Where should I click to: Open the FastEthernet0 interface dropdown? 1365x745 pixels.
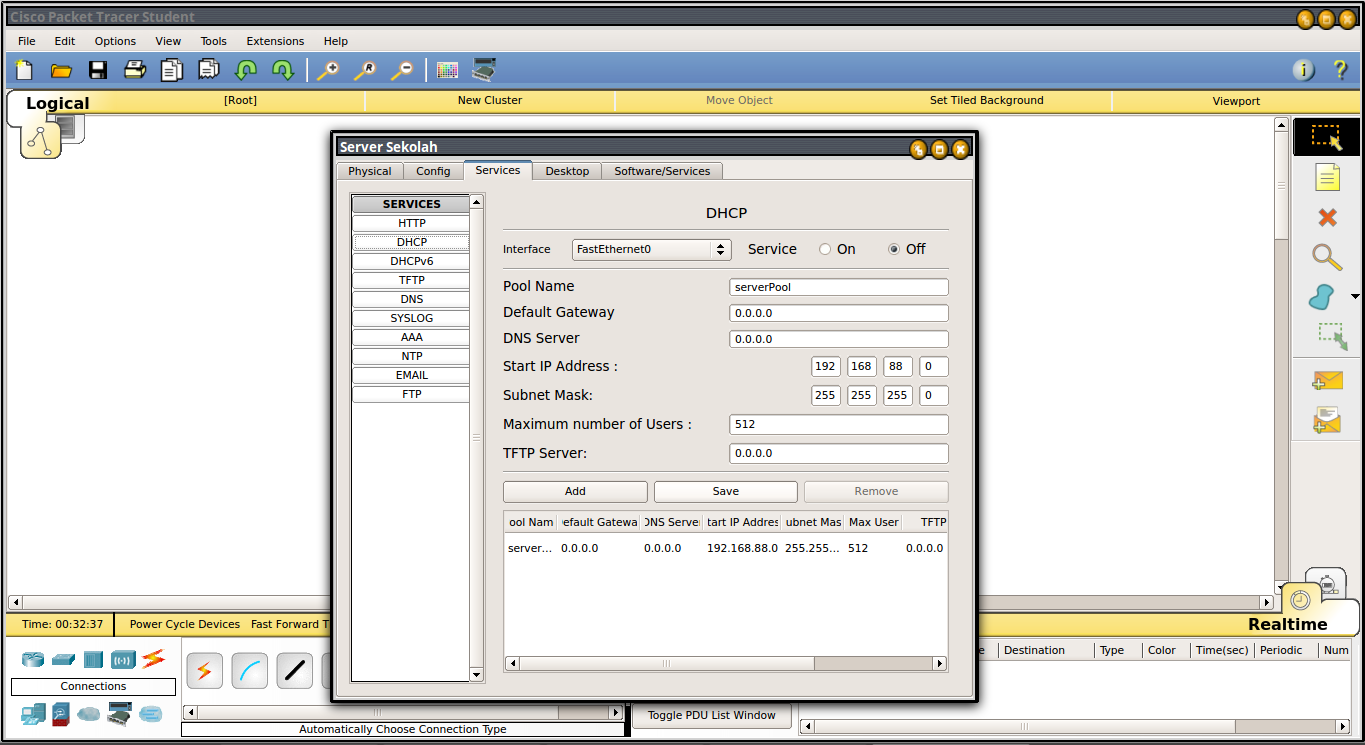(652, 249)
